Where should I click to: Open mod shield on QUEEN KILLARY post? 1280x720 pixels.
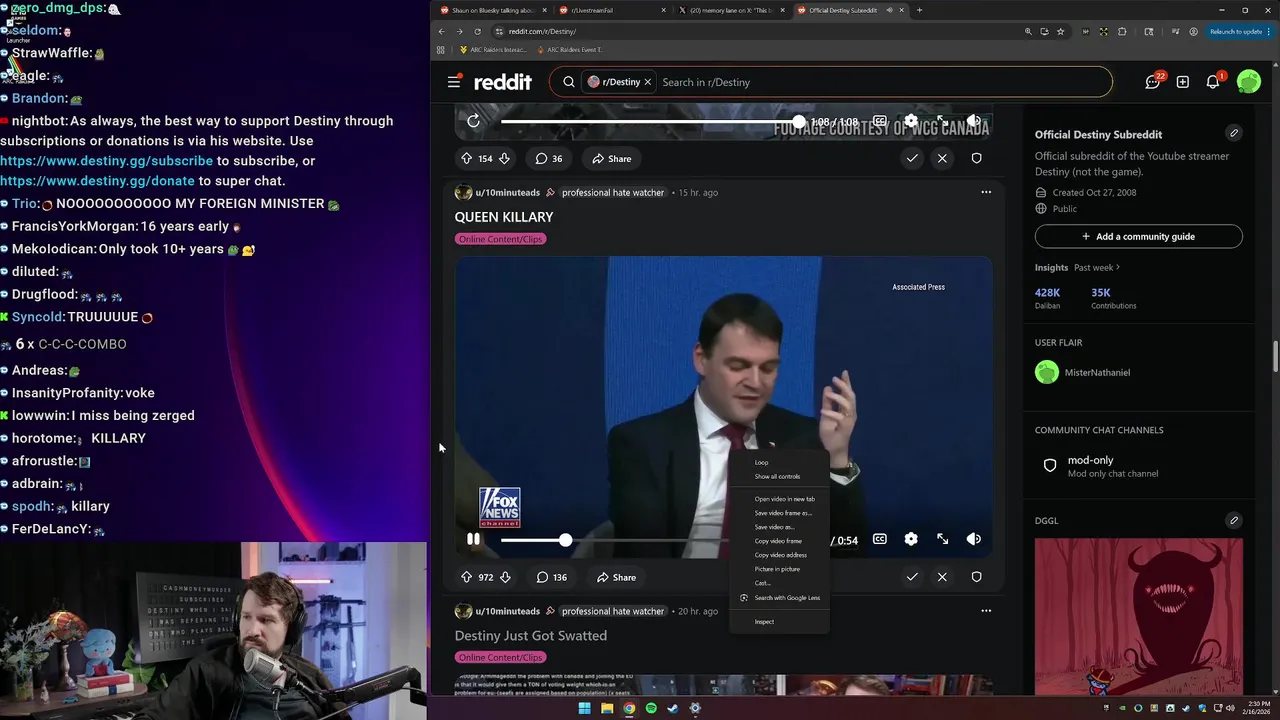point(977,577)
